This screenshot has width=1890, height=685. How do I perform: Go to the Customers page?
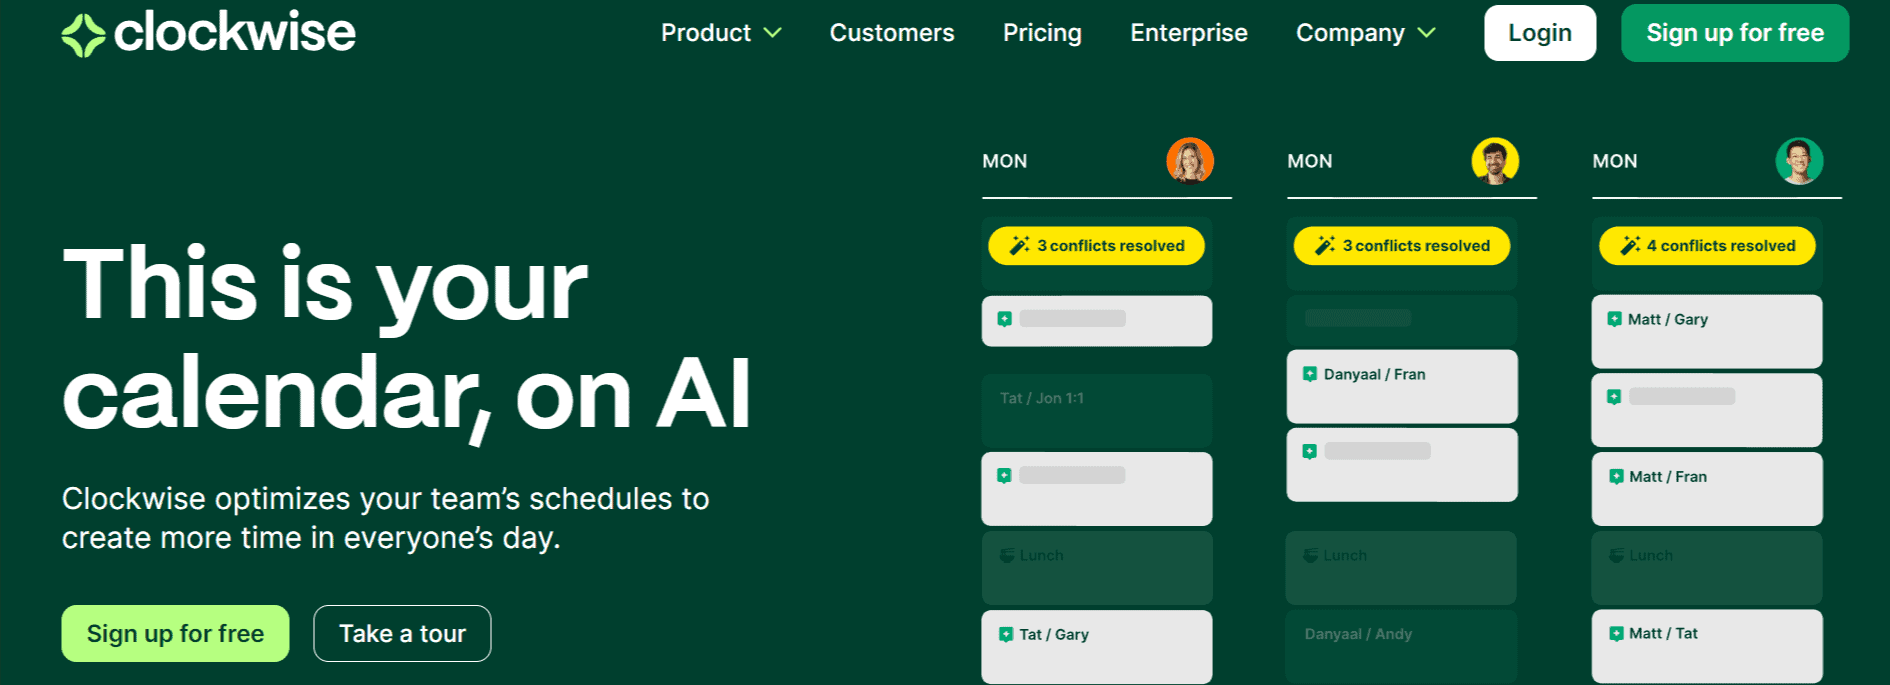[x=892, y=33]
